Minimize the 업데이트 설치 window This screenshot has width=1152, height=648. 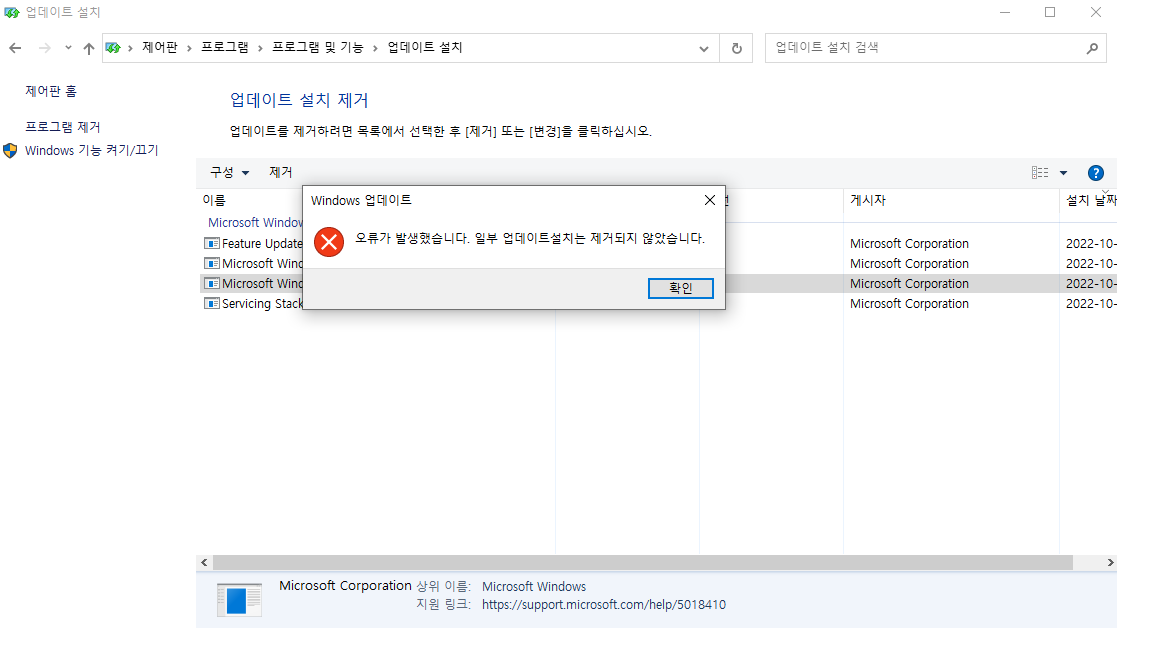tap(1005, 12)
